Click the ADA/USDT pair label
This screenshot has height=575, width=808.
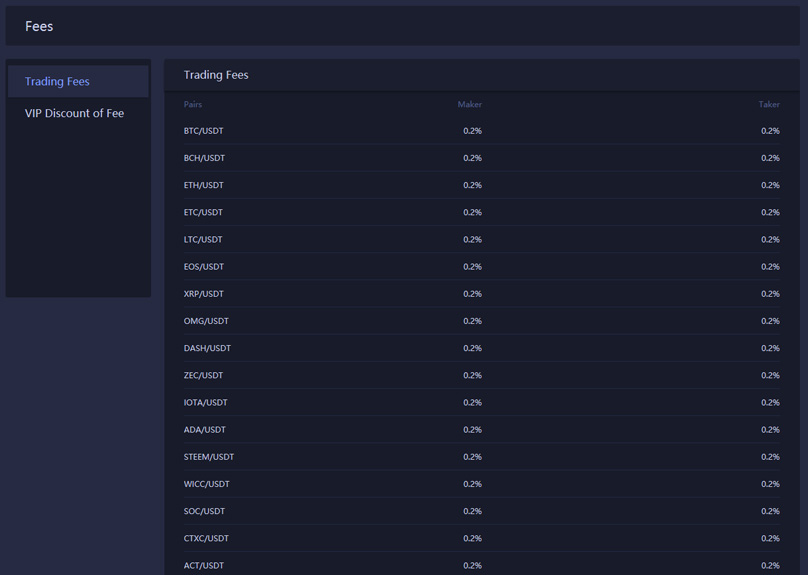205,430
